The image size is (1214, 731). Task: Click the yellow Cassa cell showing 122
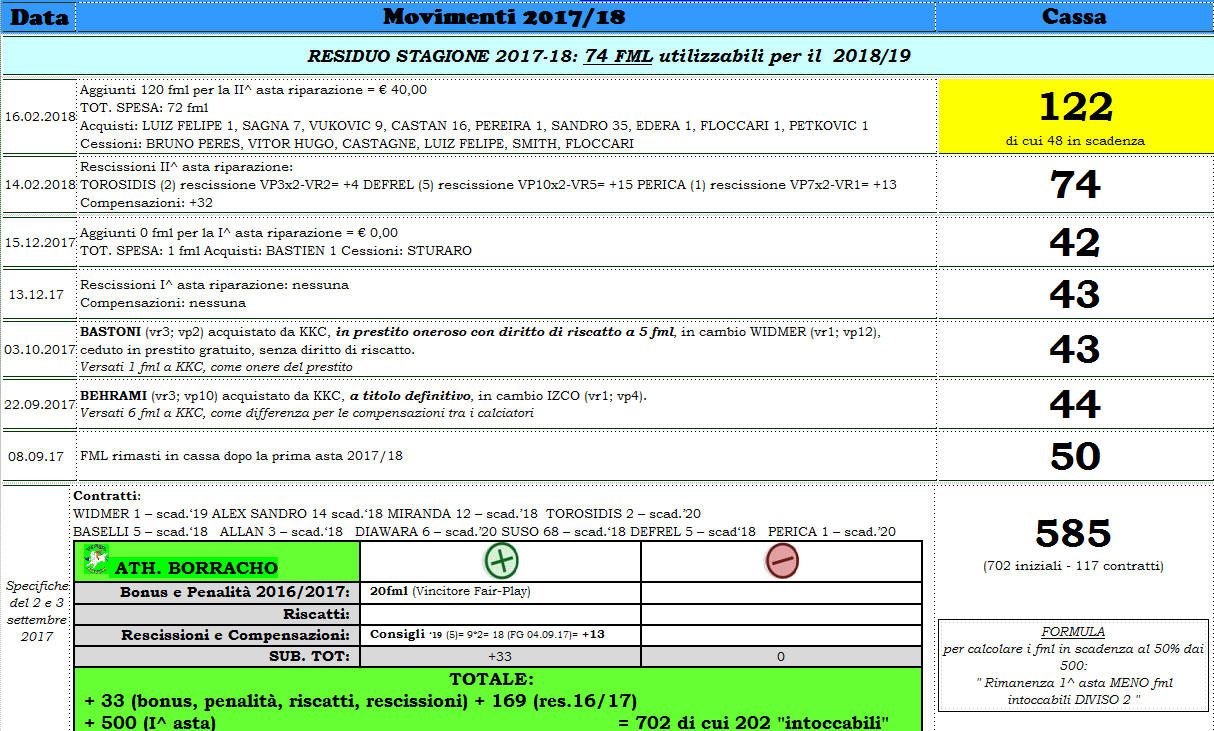[x=1074, y=116]
